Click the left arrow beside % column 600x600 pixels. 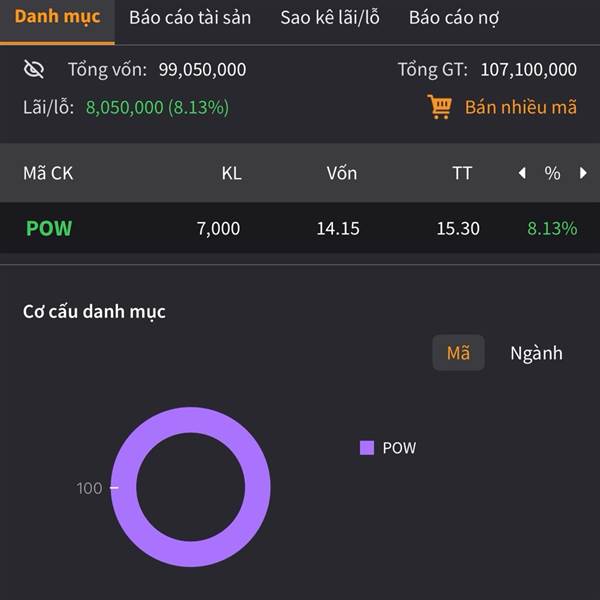pyautogui.click(x=522, y=173)
